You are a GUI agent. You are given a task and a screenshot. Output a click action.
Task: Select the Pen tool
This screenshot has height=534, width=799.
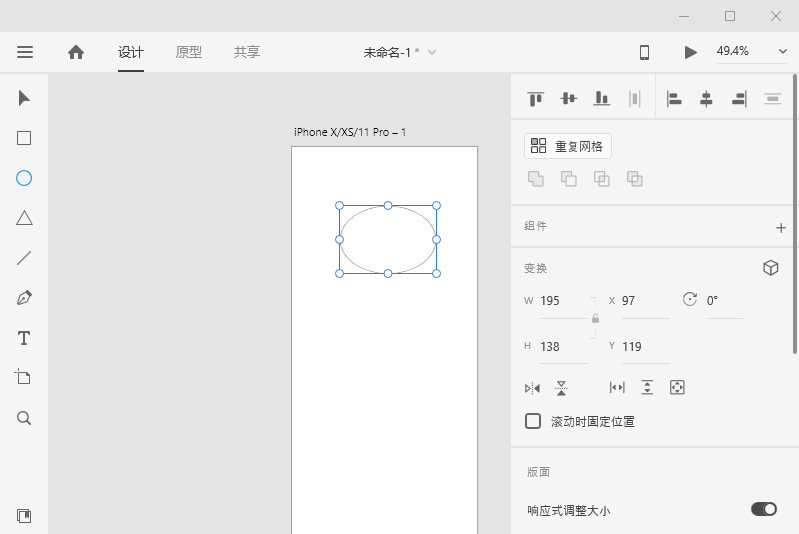[24, 298]
